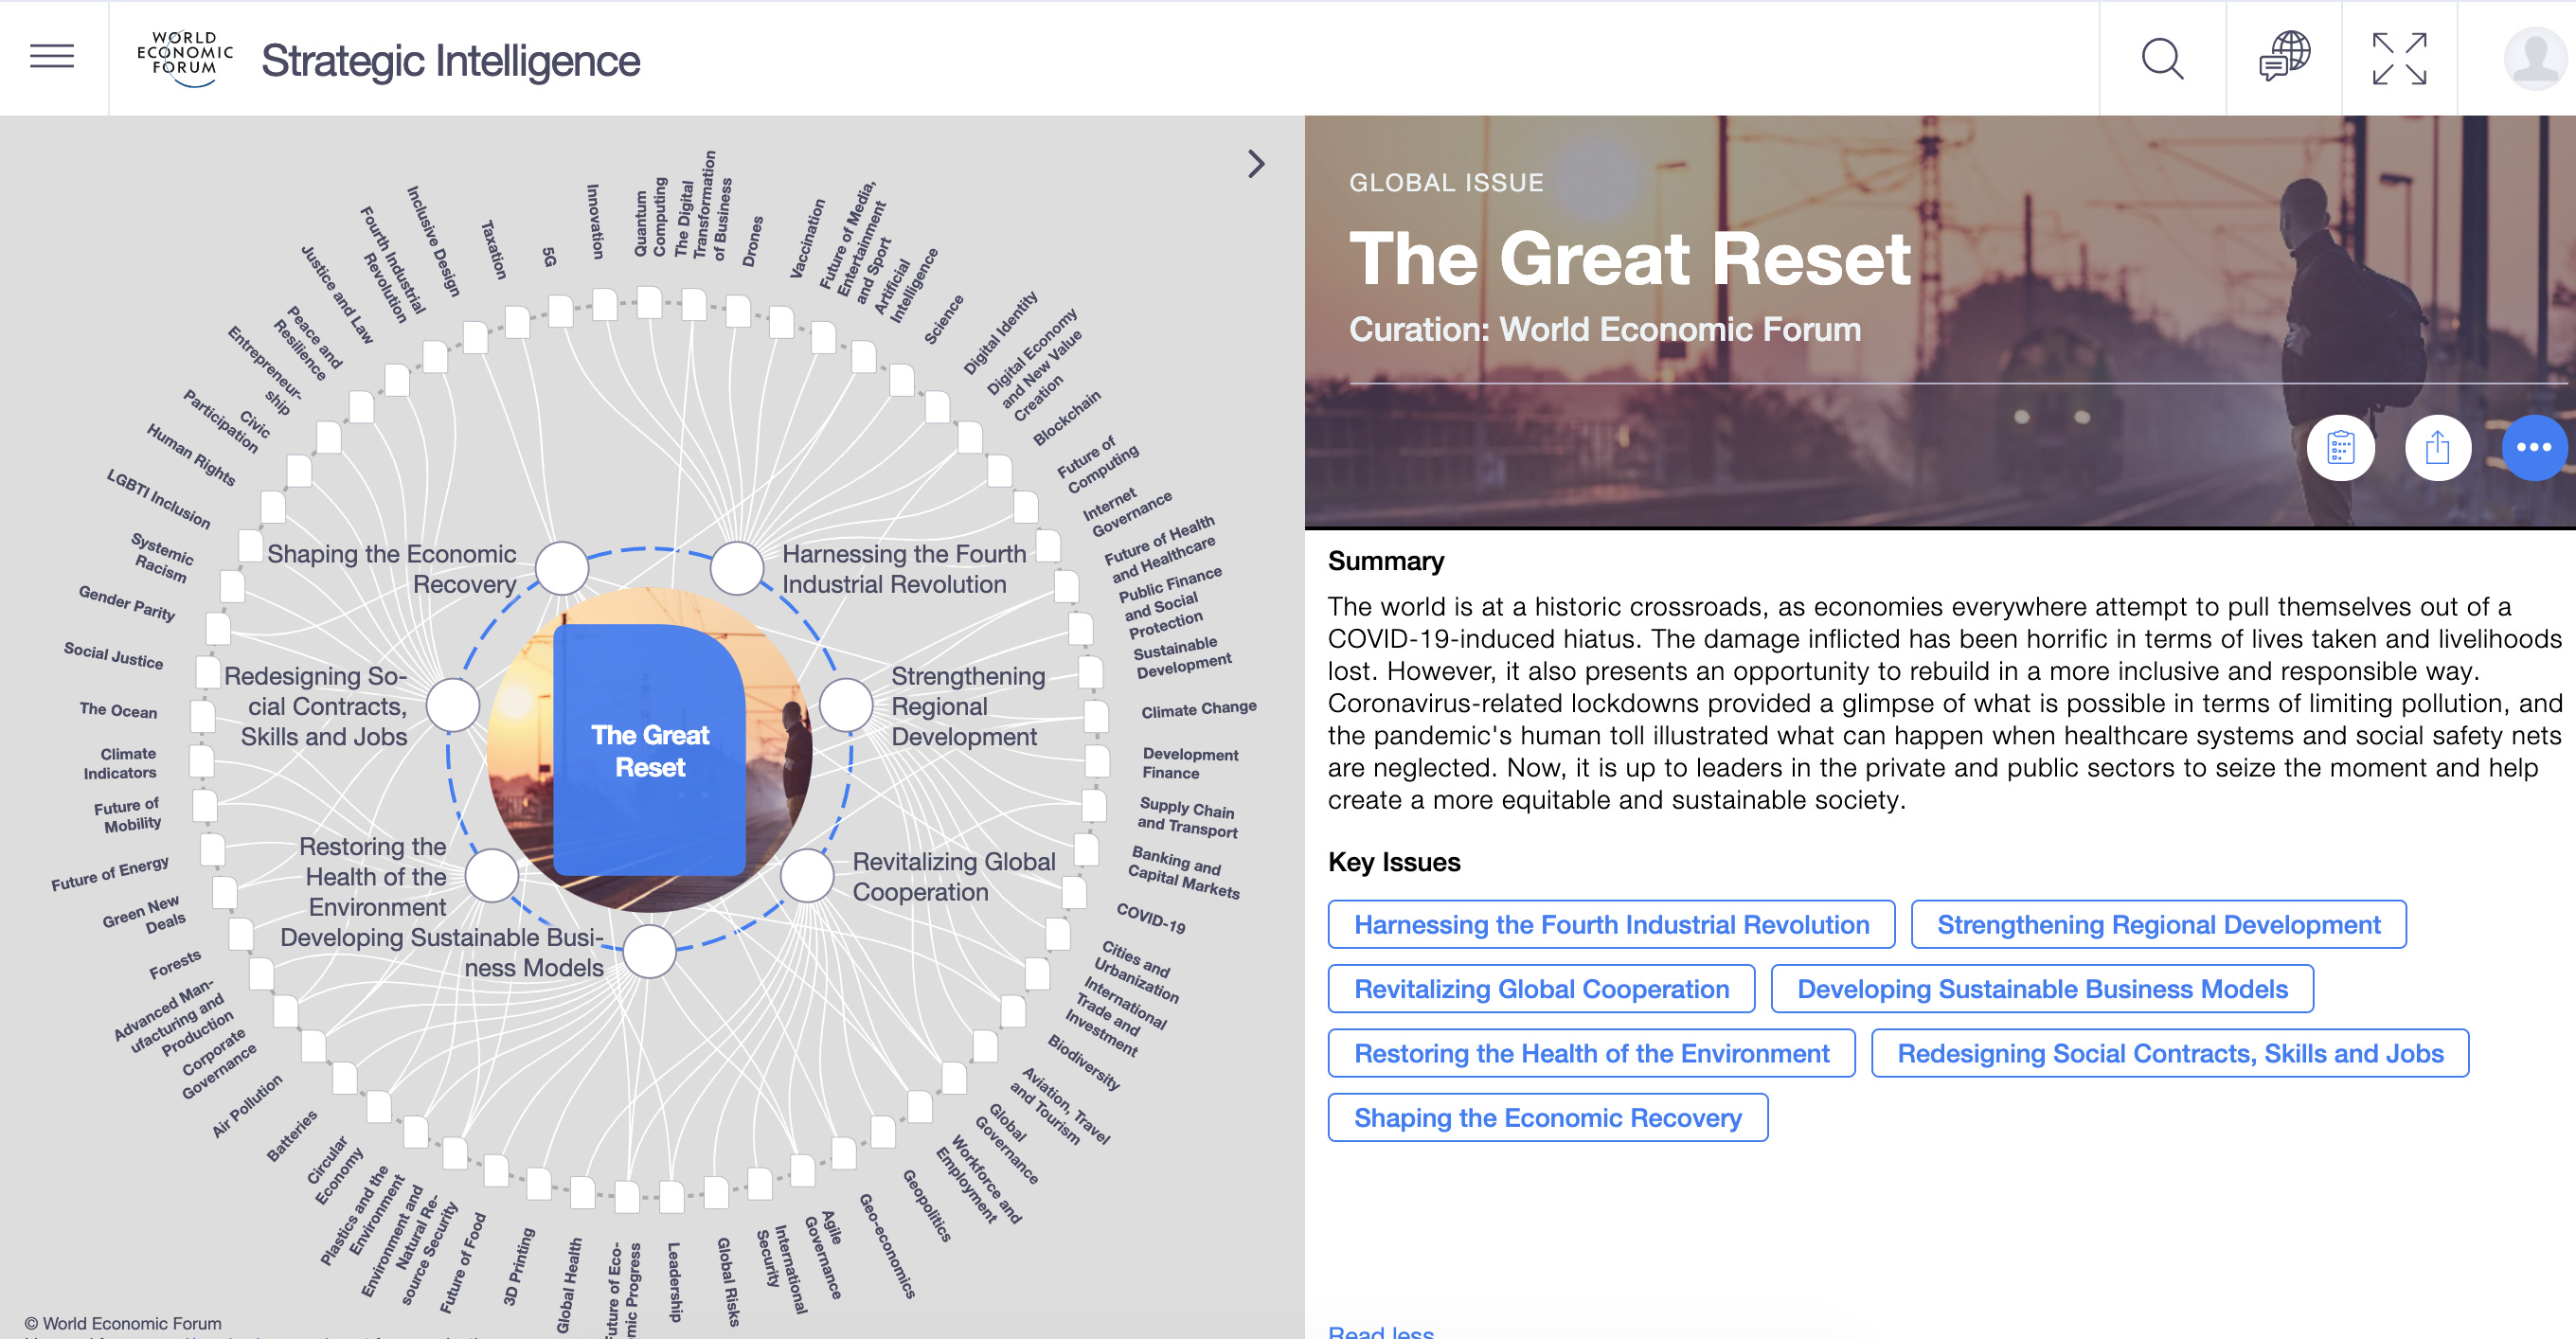Select The Great Reset center node
This screenshot has height=1339, width=2576.
coord(649,750)
